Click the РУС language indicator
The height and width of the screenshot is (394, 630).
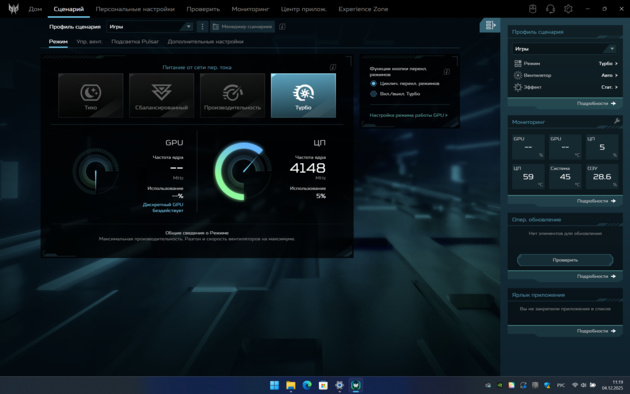pyautogui.click(x=560, y=385)
